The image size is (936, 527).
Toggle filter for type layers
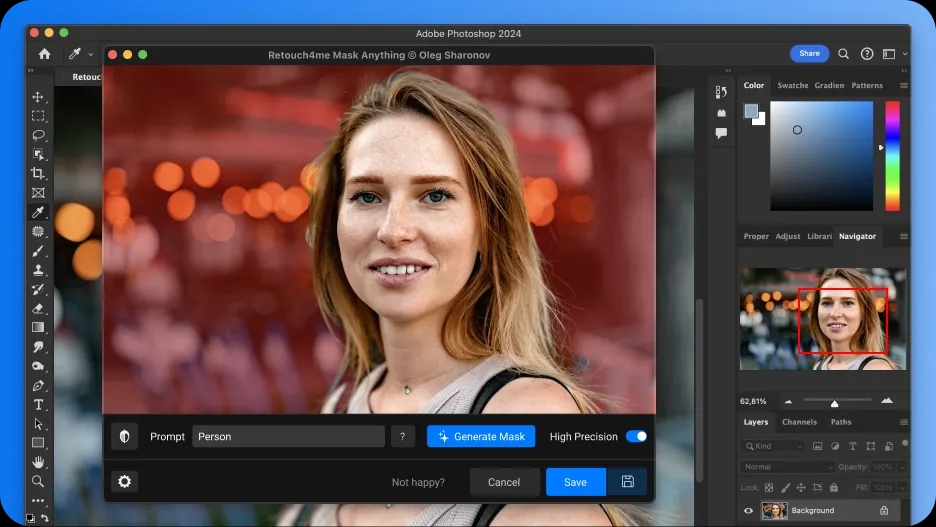coord(852,446)
